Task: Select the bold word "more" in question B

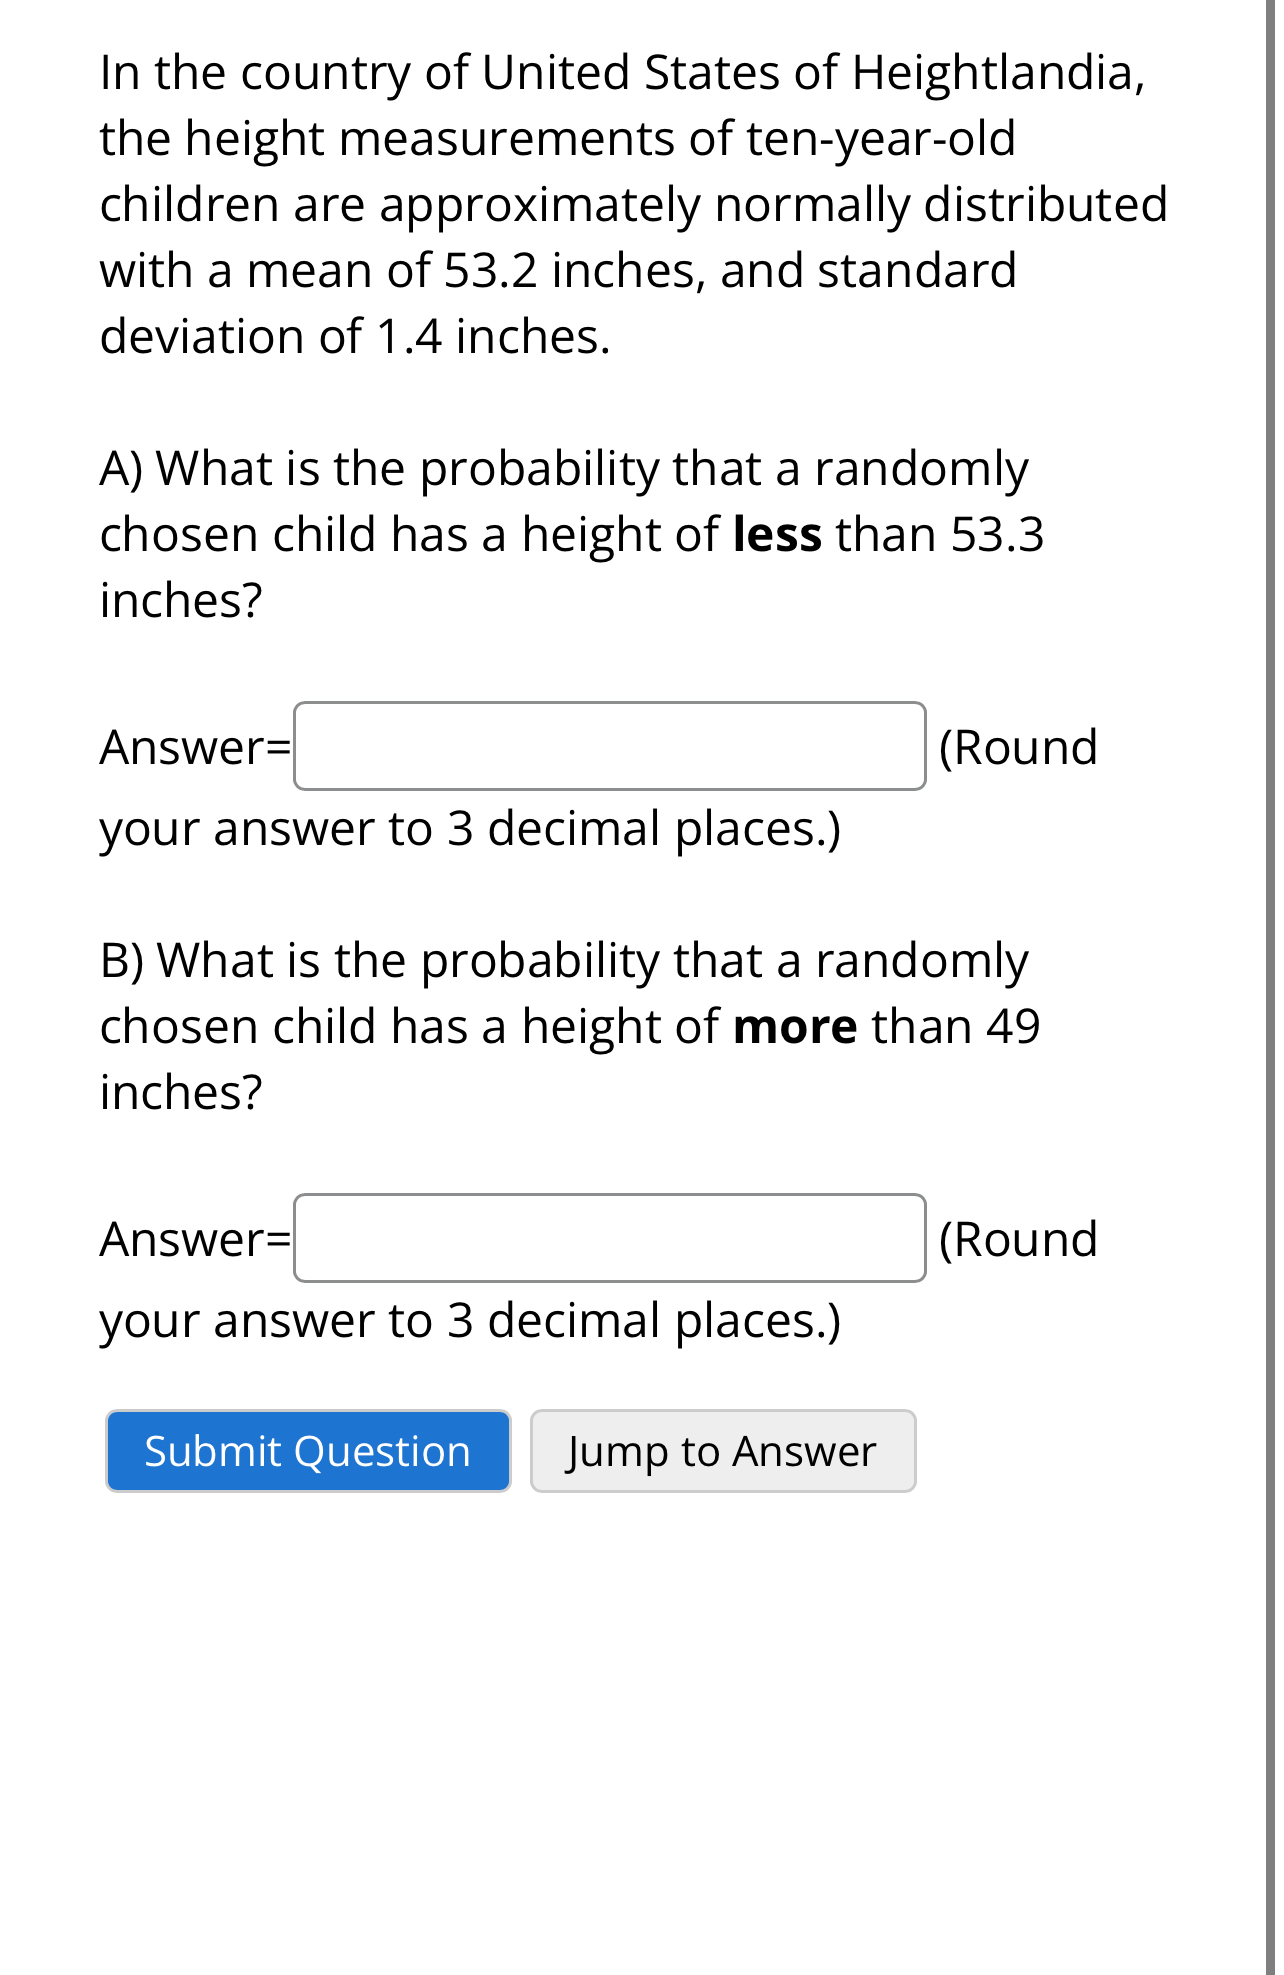Action: [795, 1026]
